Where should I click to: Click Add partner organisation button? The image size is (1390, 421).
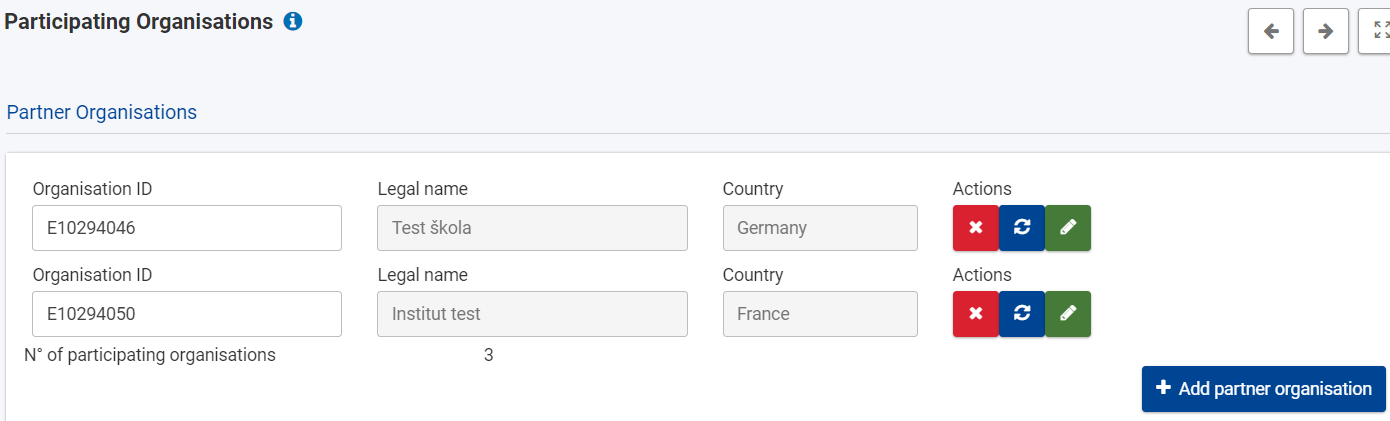click(1263, 389)
